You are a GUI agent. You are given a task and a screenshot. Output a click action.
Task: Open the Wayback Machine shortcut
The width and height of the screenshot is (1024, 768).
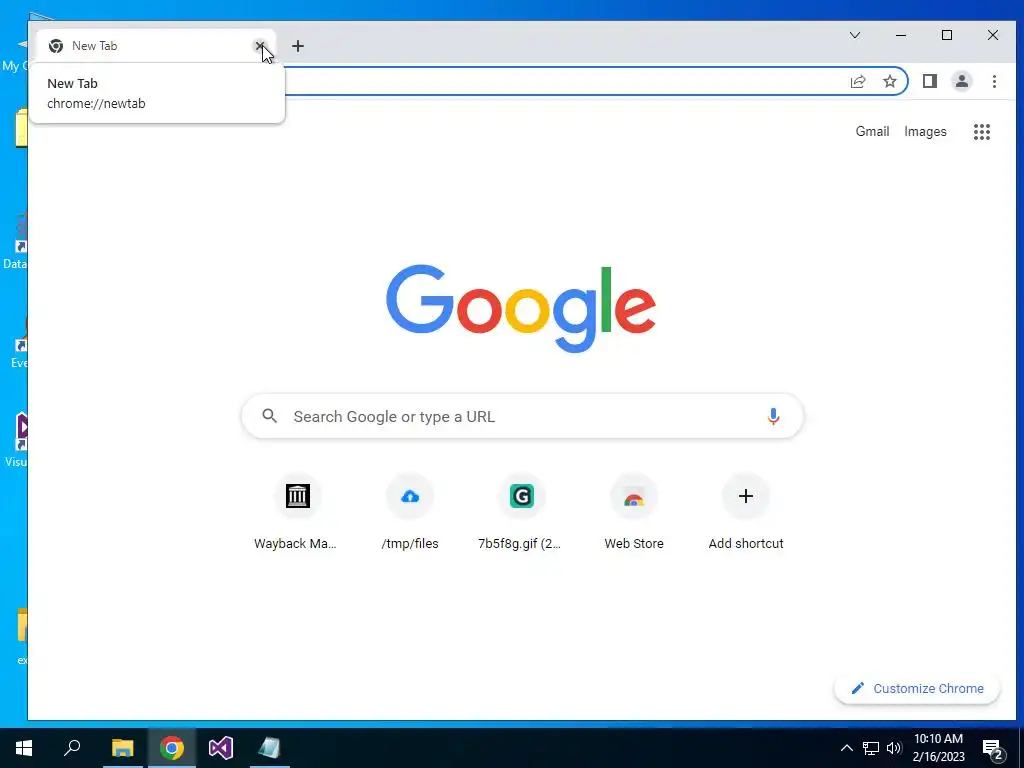click(297, 513)
